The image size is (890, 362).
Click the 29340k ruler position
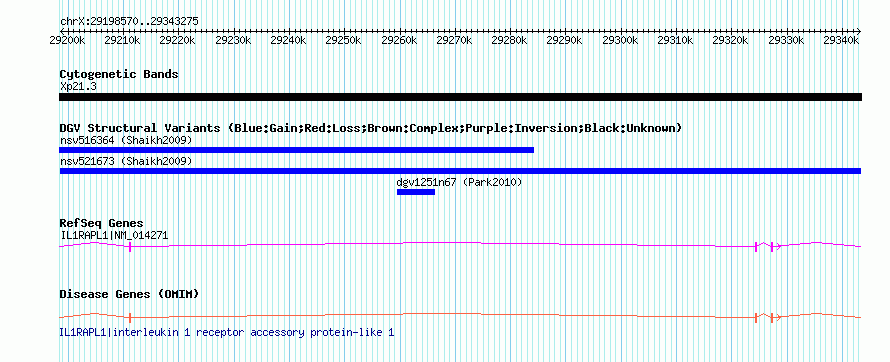pyautogui.click(x=841, y=40)
